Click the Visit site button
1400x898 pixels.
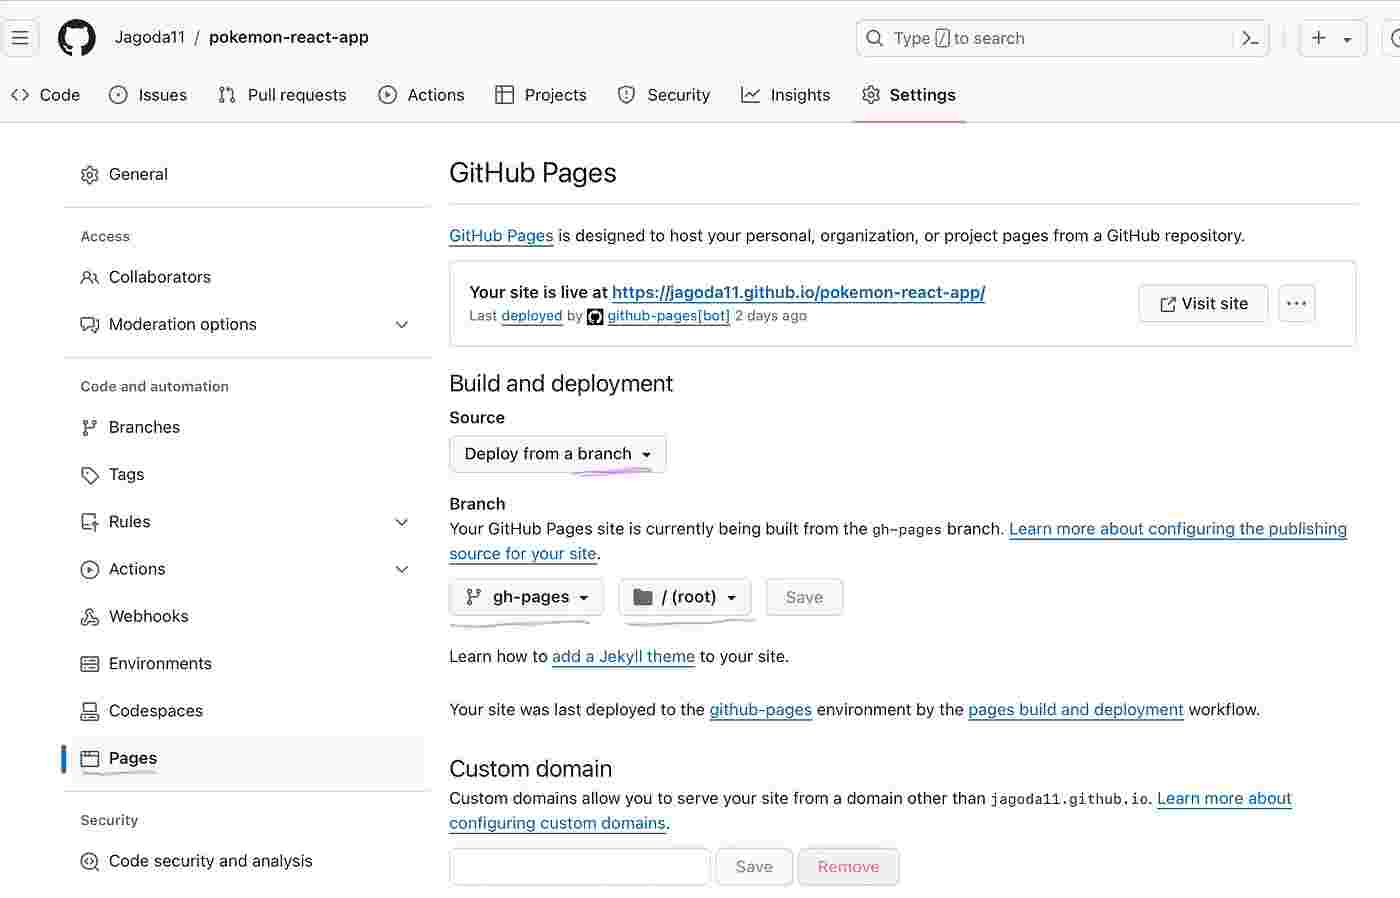(1203, 303)
